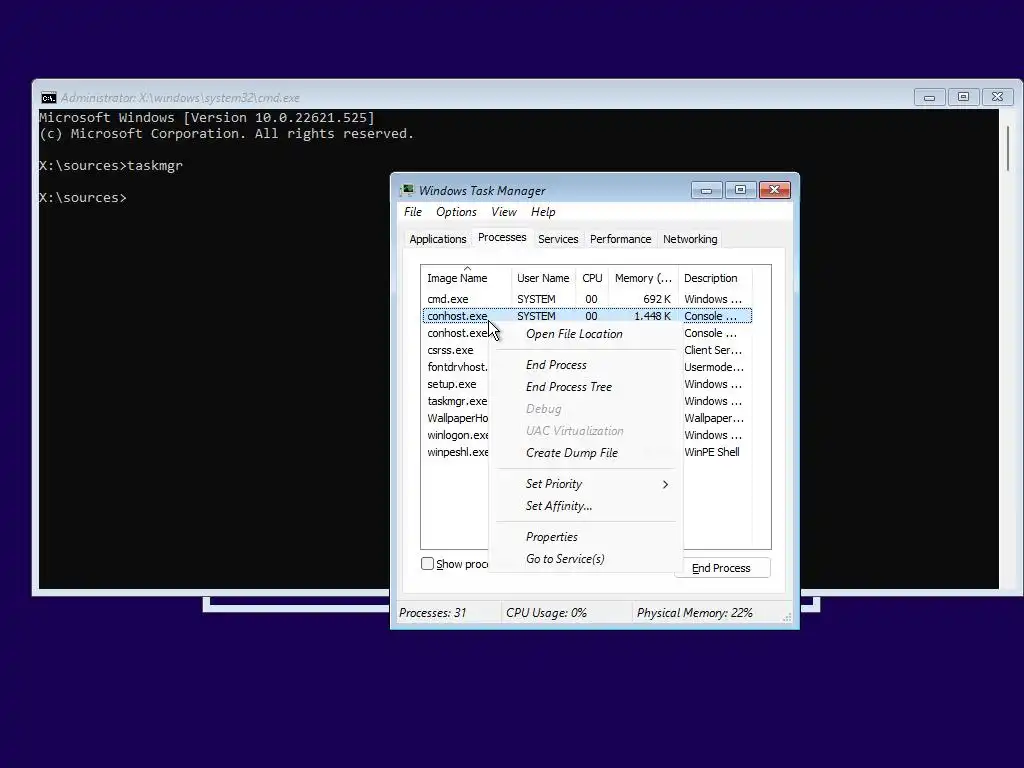
Task: Open the Options menu in Task Manager
Action: tap(456, 212)
